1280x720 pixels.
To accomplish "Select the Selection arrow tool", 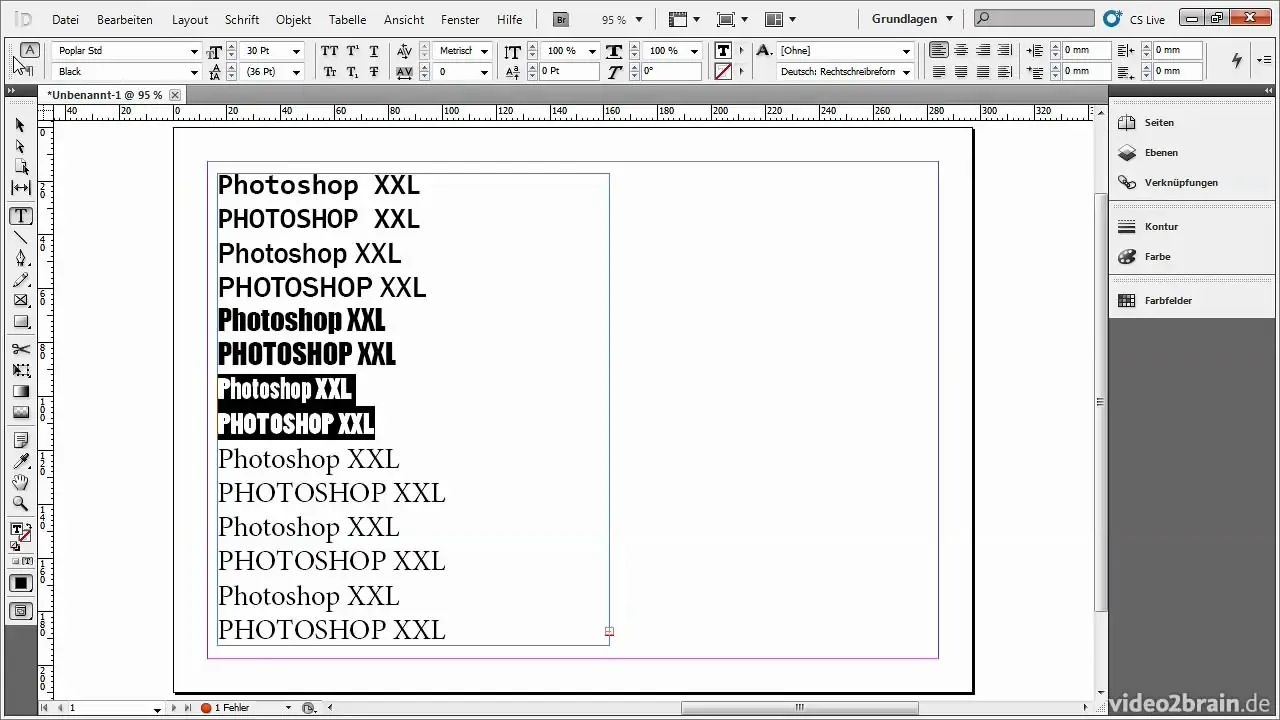I will pos(20,125).
